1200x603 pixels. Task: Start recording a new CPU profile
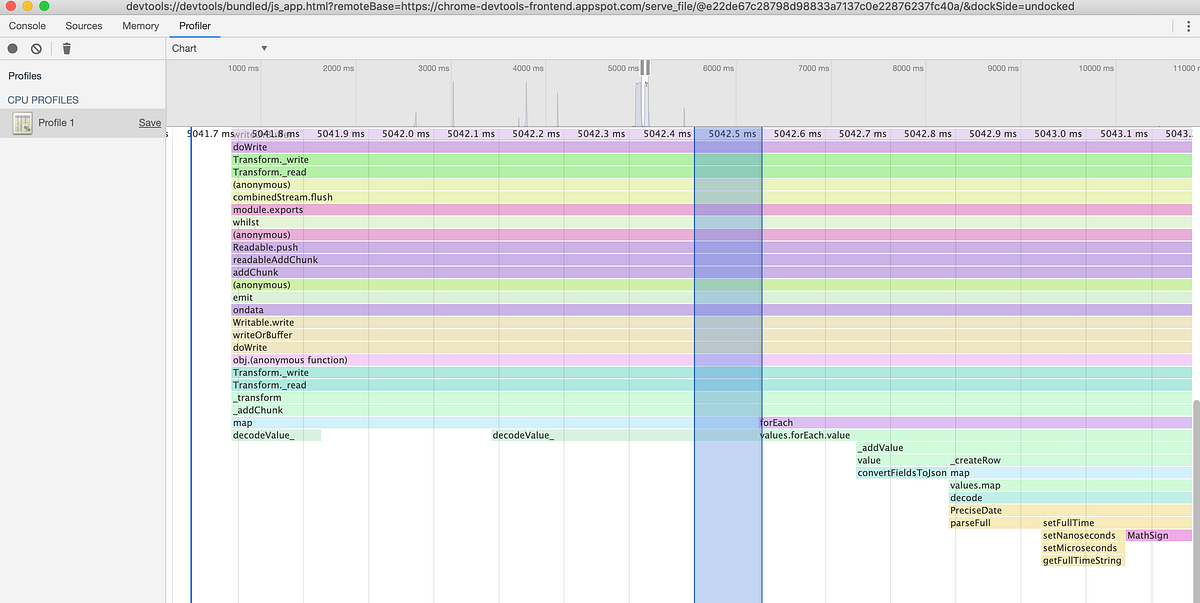(x=11, y=47)
